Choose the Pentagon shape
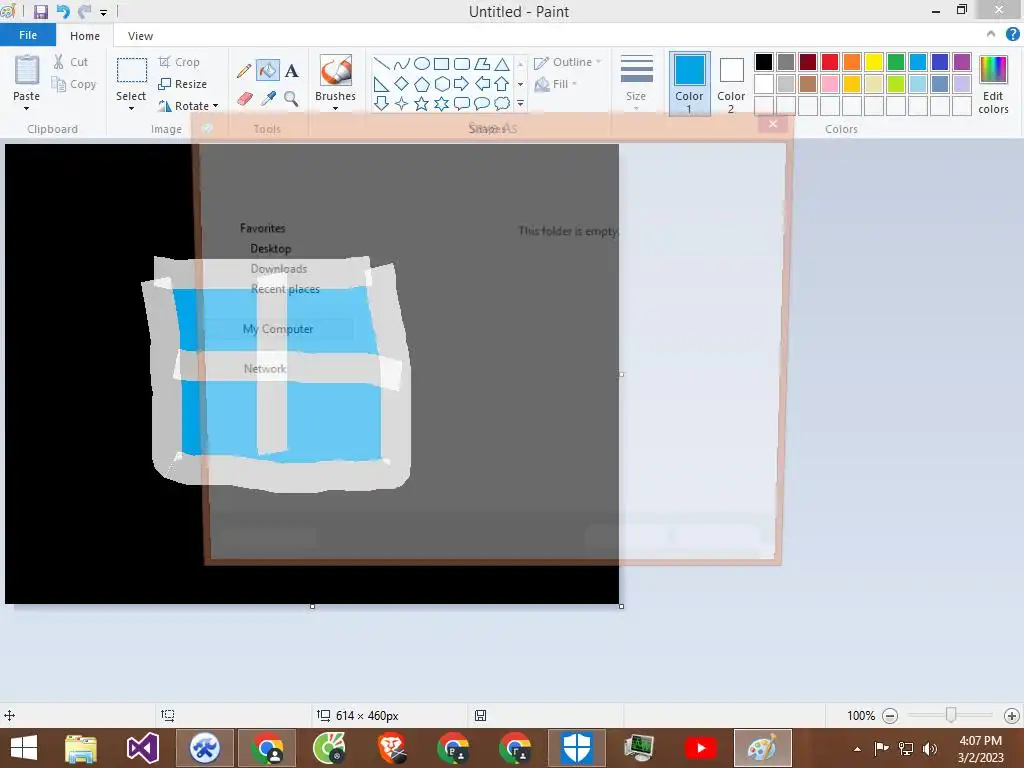The width and height of the screenshot is (1024, 768). (422, 84)
